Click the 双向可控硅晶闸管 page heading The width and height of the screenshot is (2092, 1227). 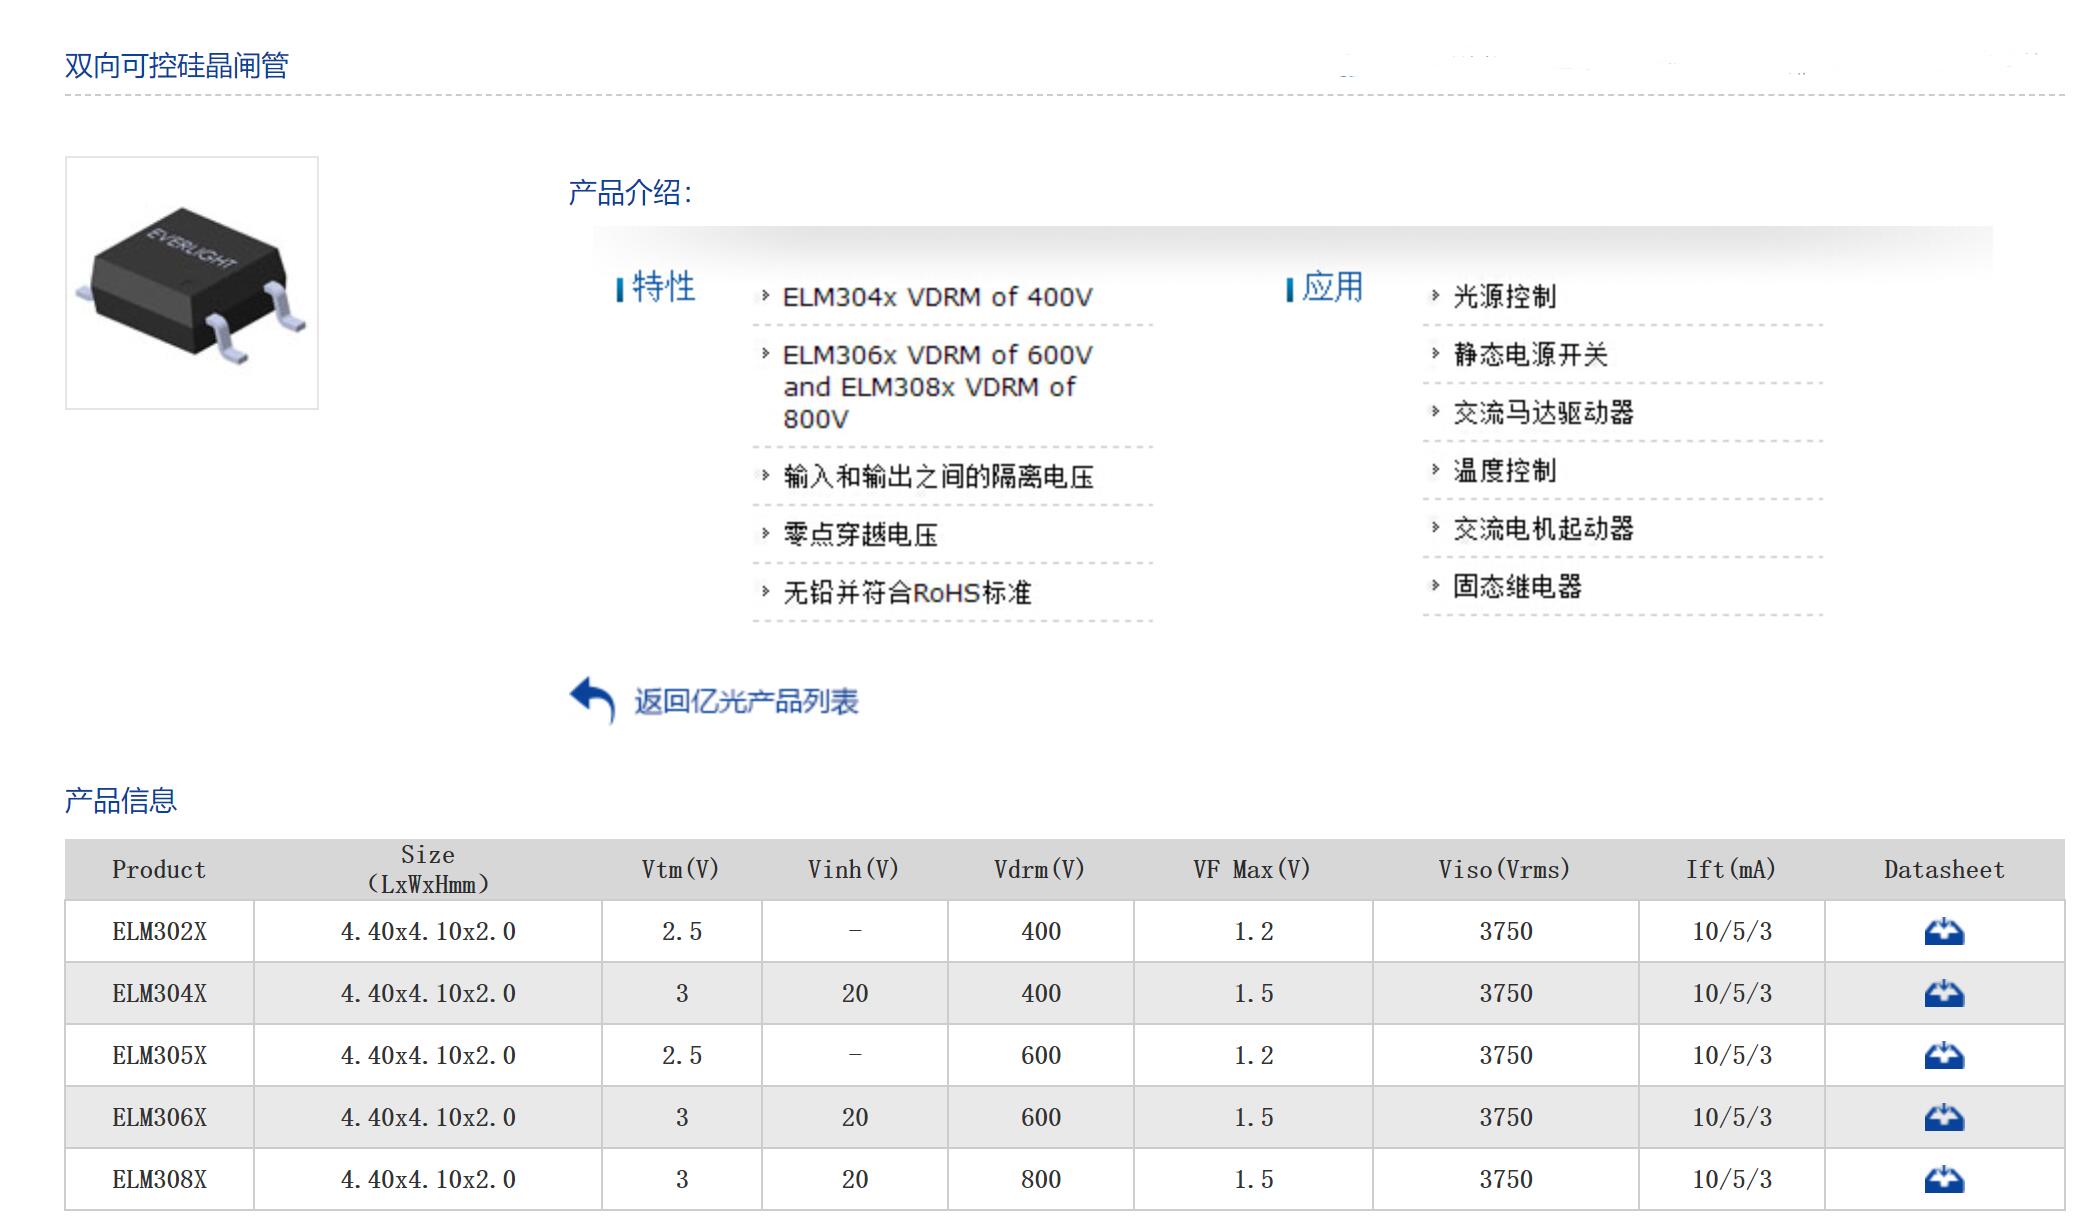point(177,66)
